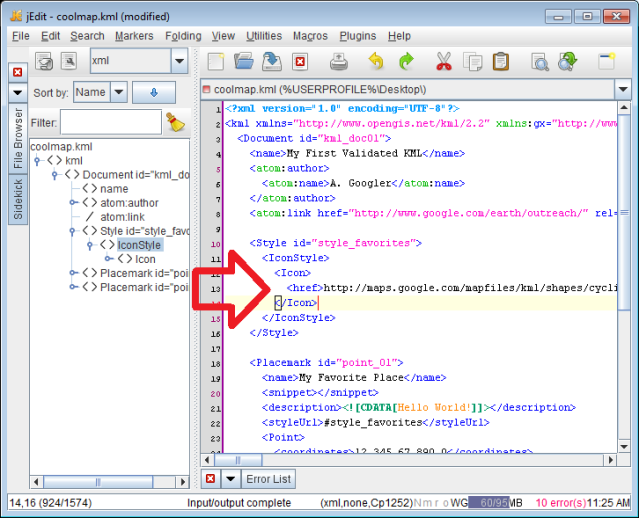Paste with the clipboard icon
Viewport: 639px width, 518px height.
click(x=500, y=62)
